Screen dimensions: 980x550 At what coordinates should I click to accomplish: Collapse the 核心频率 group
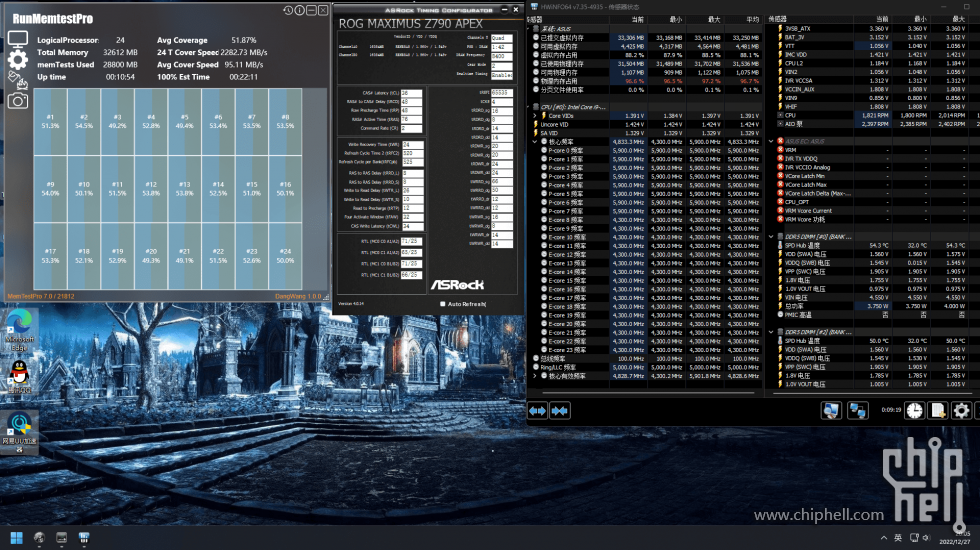click(x=535, y=142)
